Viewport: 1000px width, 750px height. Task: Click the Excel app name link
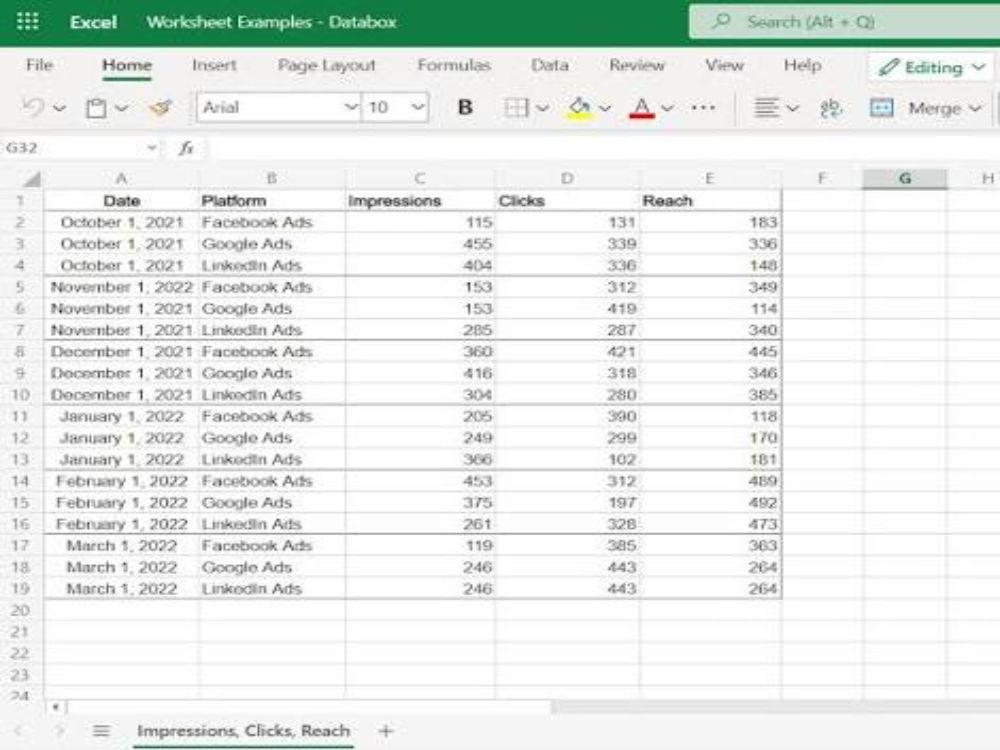pyautogui.click(x=93, y=22)
